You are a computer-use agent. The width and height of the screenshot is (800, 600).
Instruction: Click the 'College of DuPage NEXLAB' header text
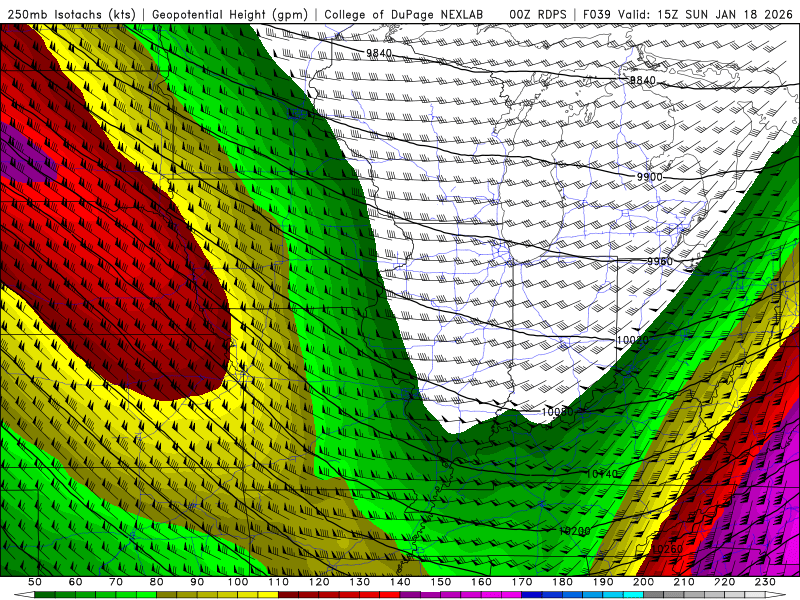(404, 14)
